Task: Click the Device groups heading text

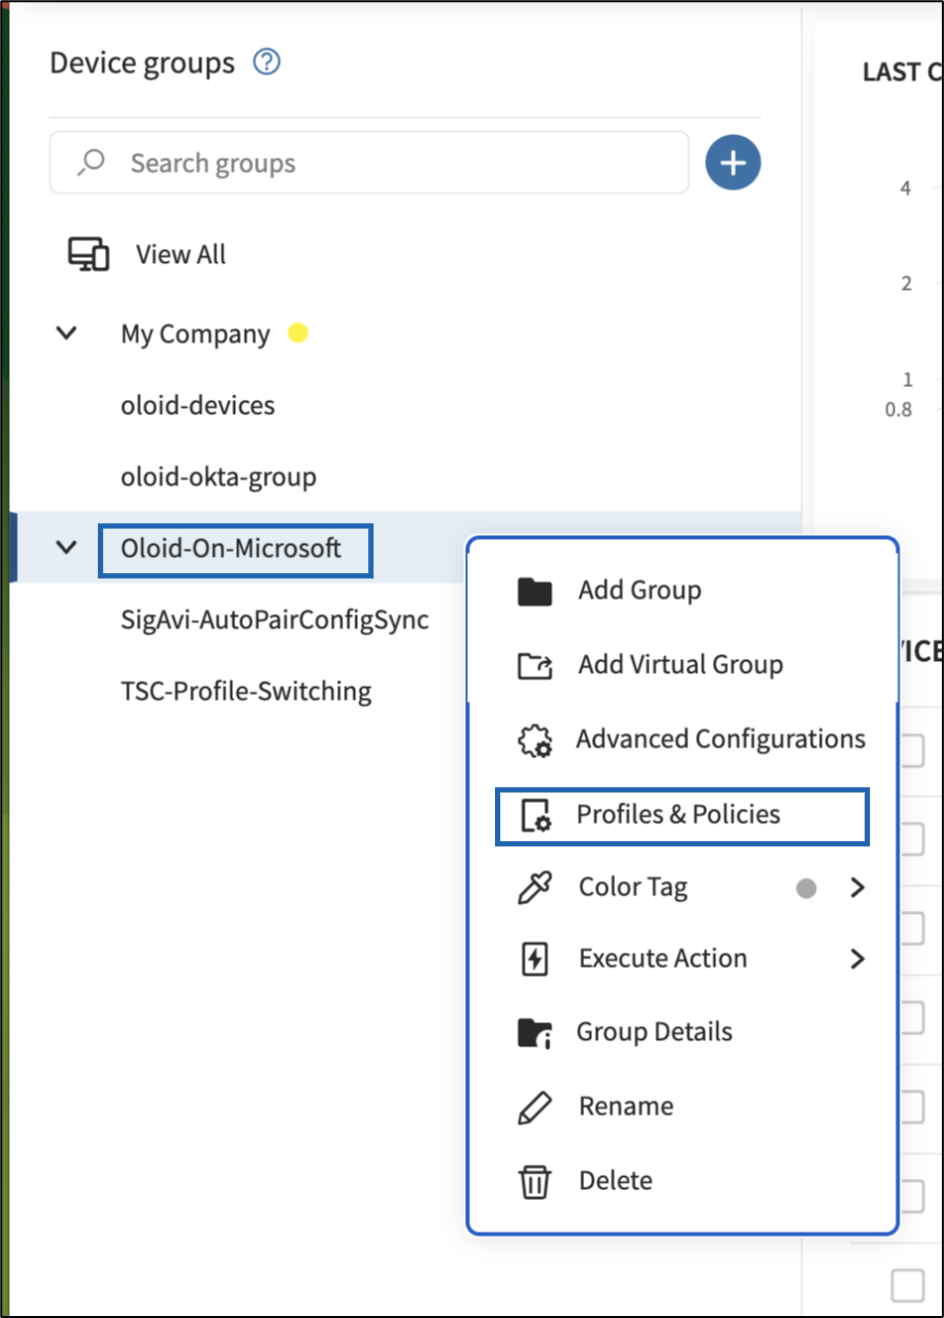Action: click(x=142, y=63)
